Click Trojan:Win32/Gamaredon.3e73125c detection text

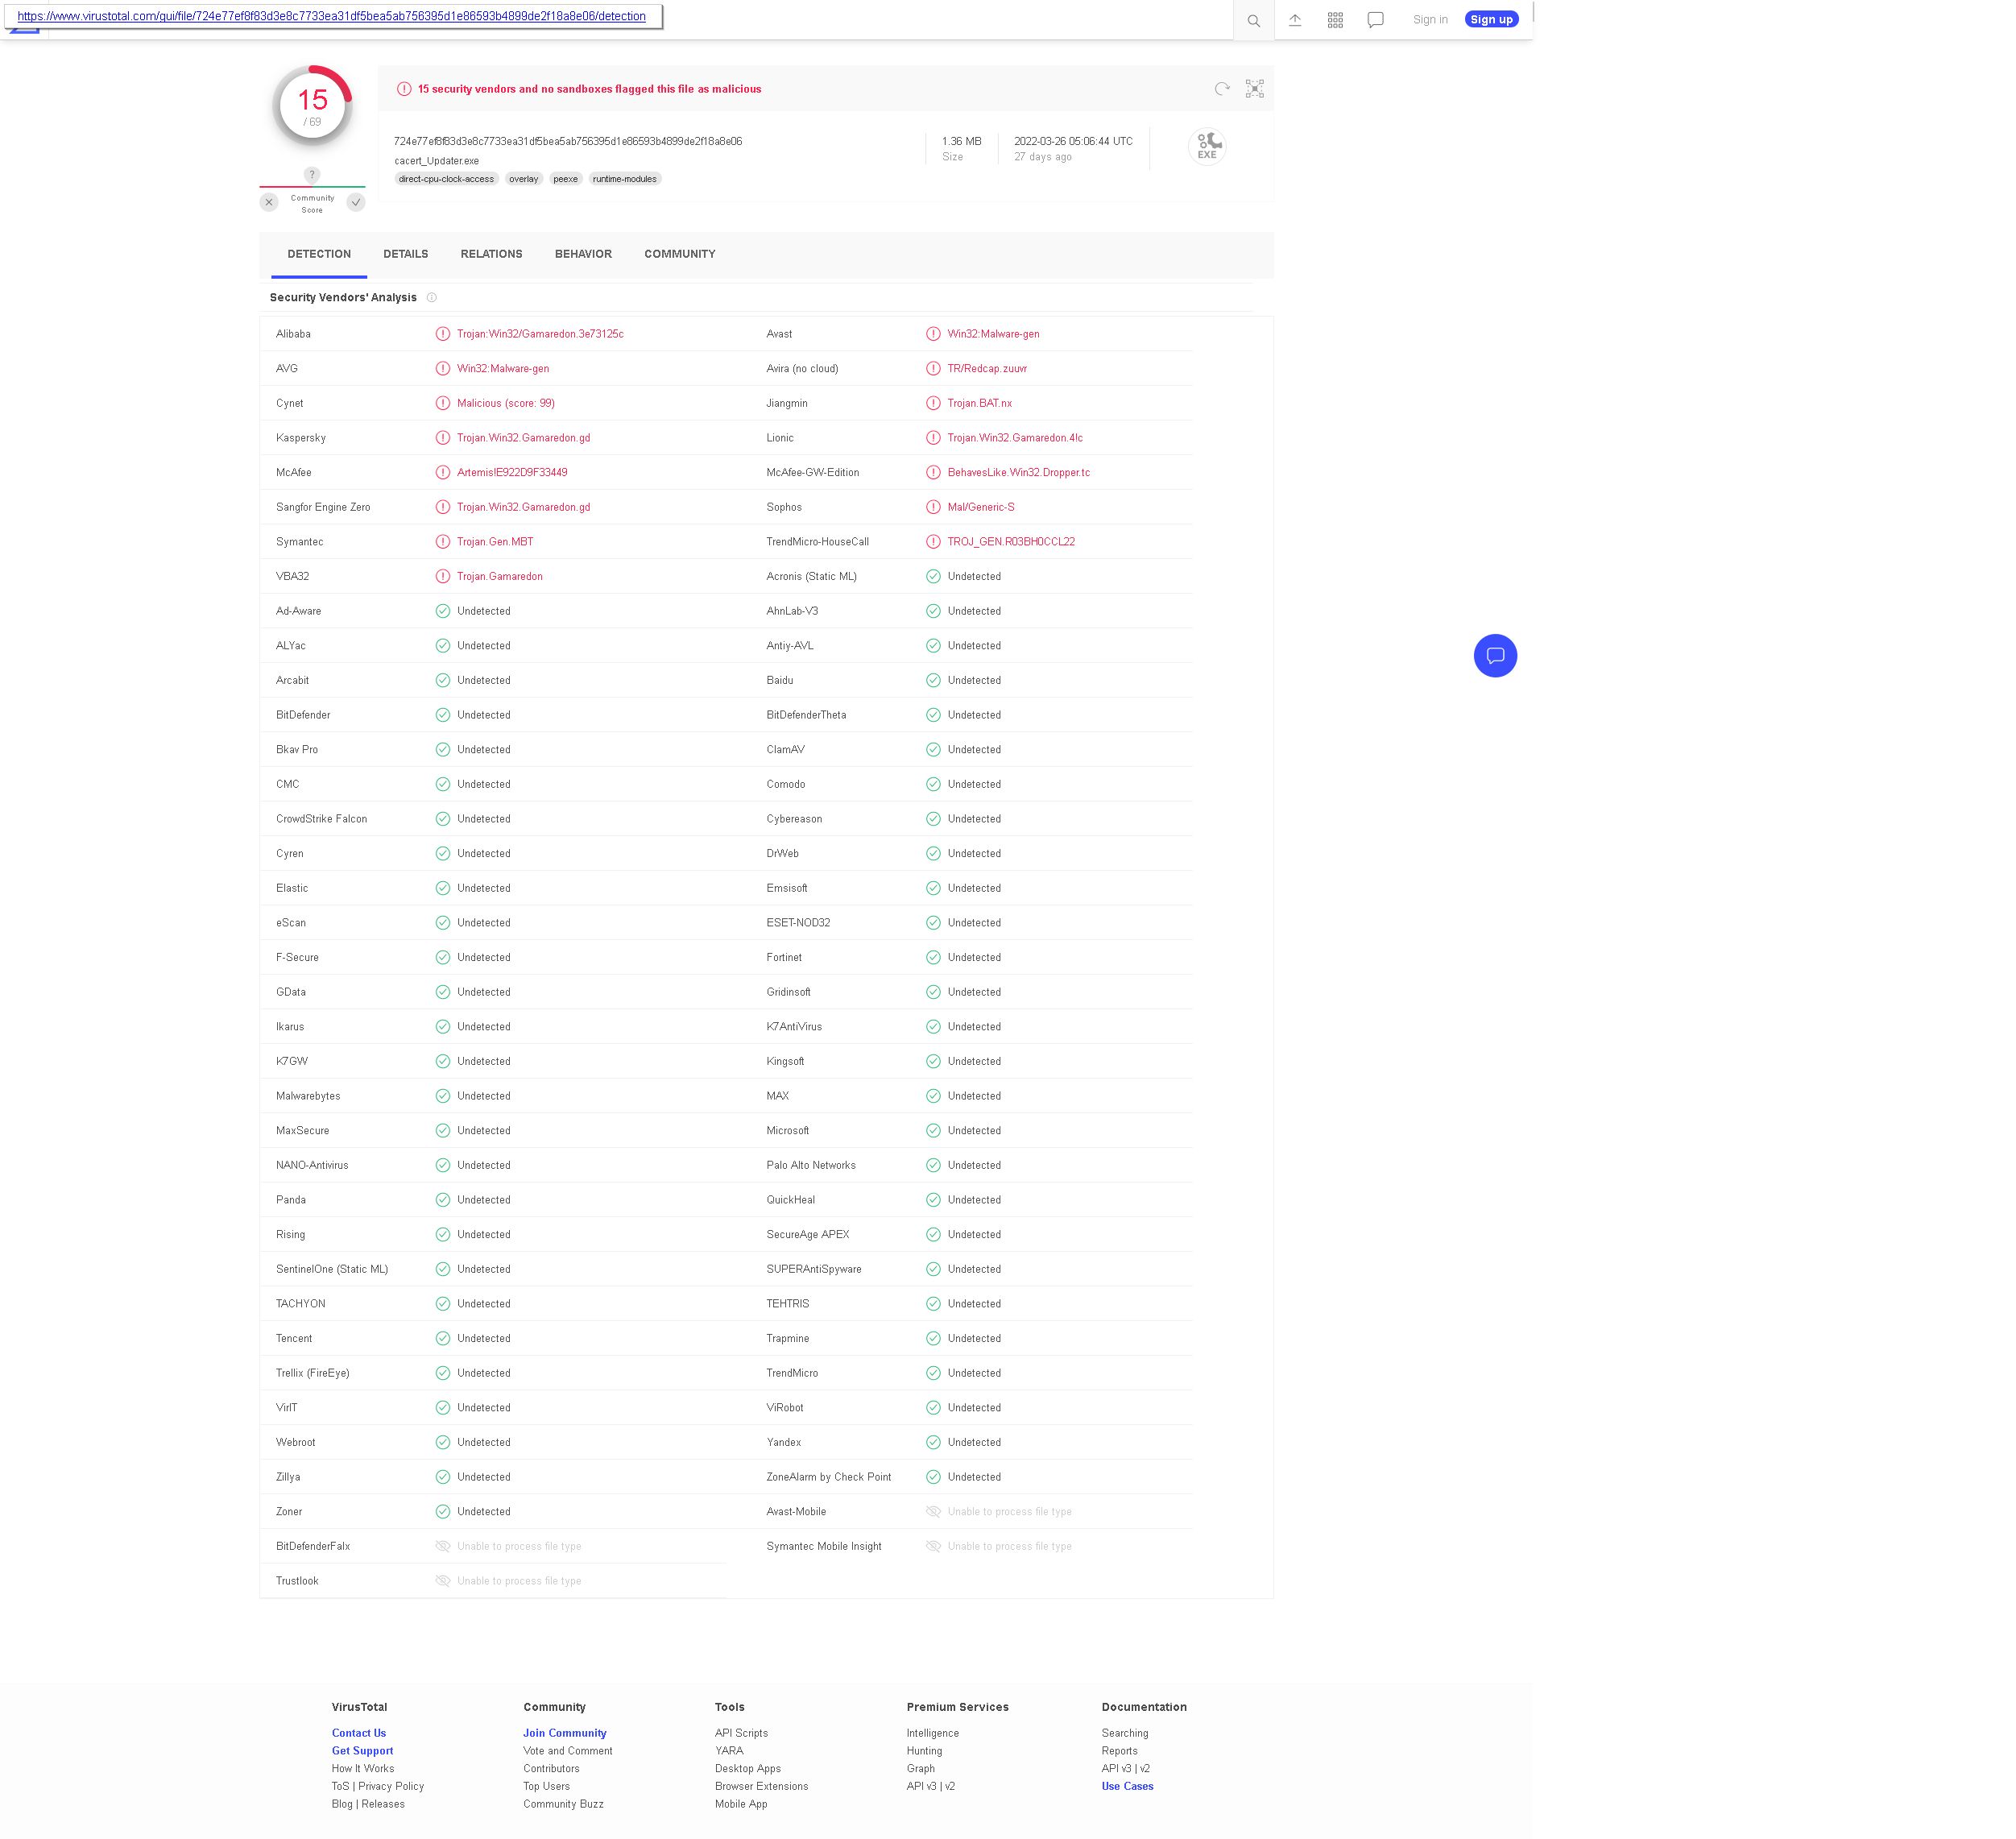(540, 334)
